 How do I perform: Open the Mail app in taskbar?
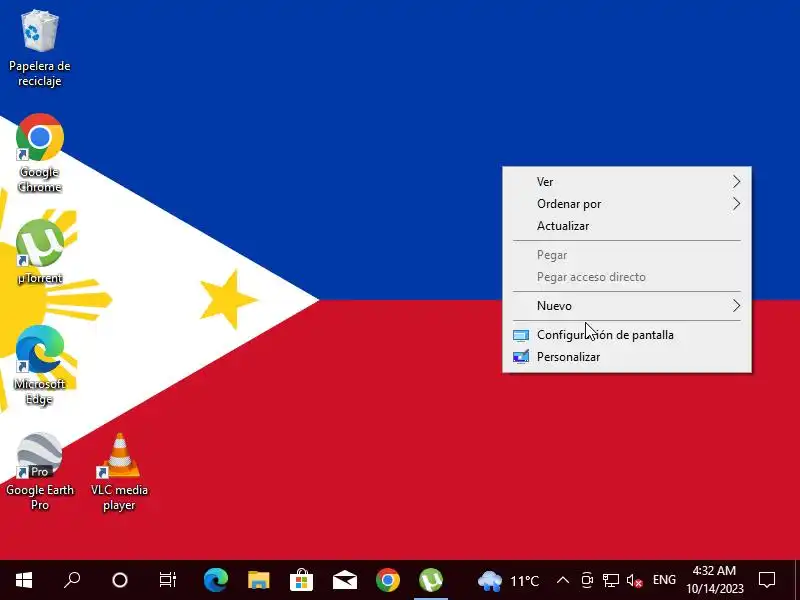[345, 580]
